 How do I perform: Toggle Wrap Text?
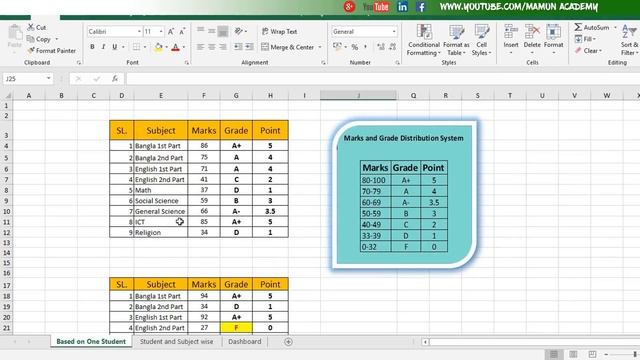click(x=279, y=31)
